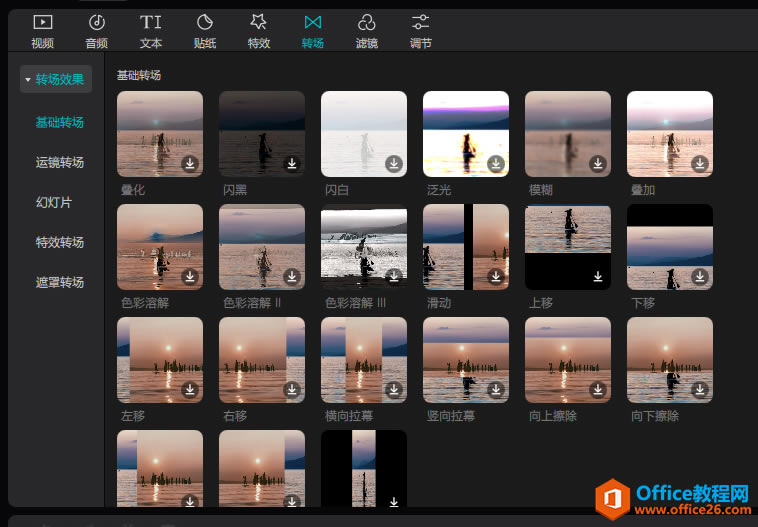This screenshot has width=758, height=527.
Task: Preview the 向下擦除 transition thumbnail
Action: tap(670, 360)
